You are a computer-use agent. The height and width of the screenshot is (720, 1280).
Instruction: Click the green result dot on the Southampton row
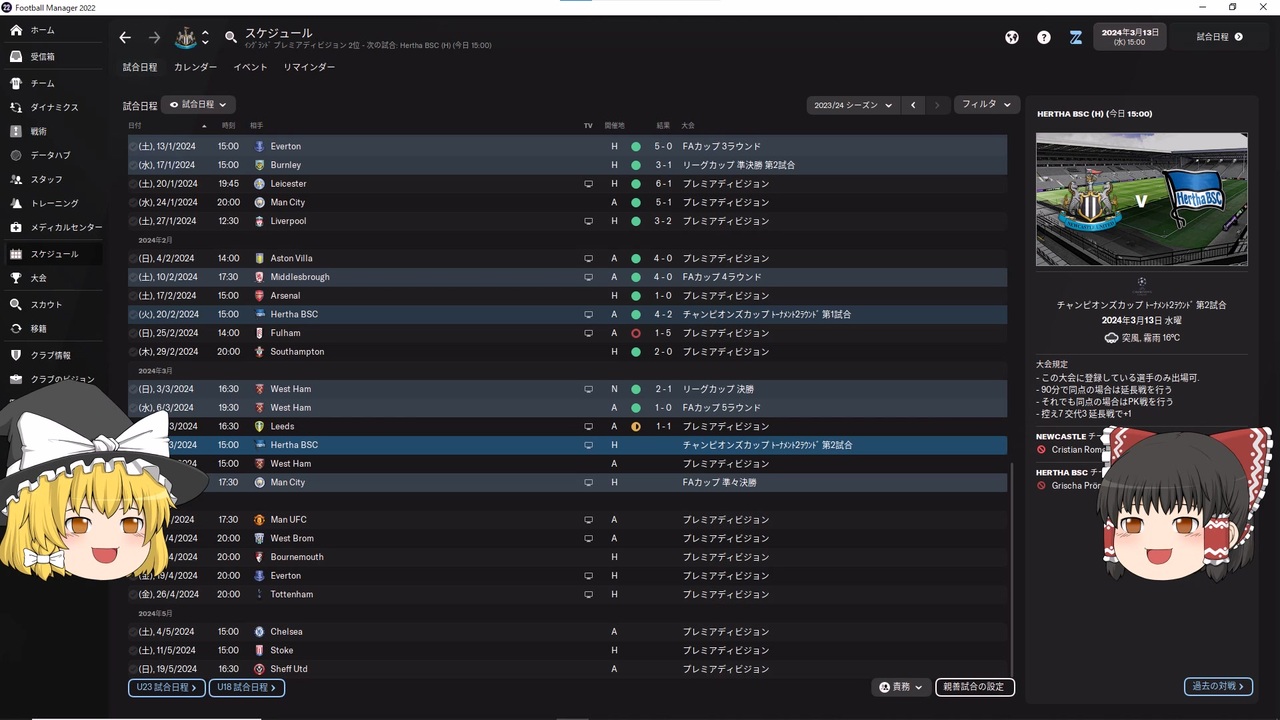click(x=636, y=352)
